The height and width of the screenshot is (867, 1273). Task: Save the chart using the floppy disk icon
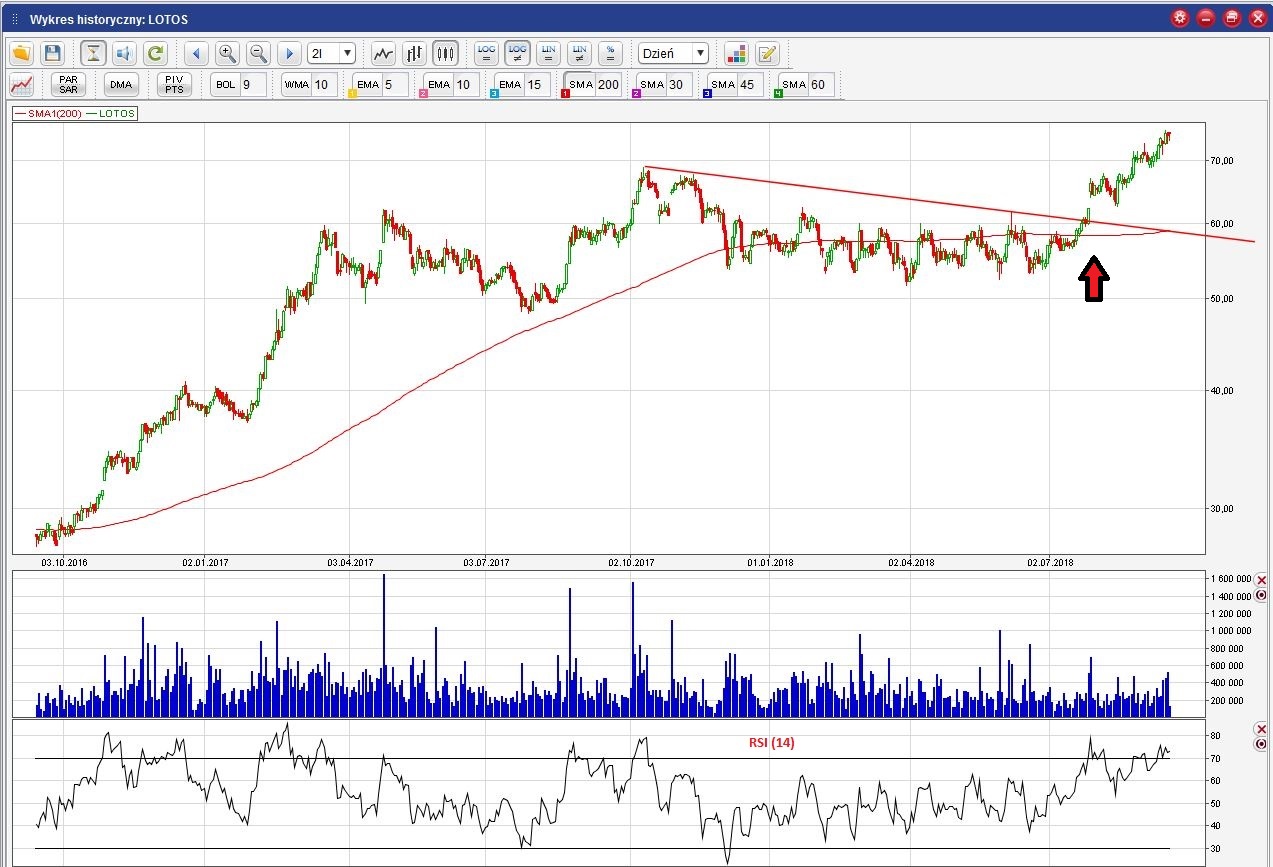point(52,53)
